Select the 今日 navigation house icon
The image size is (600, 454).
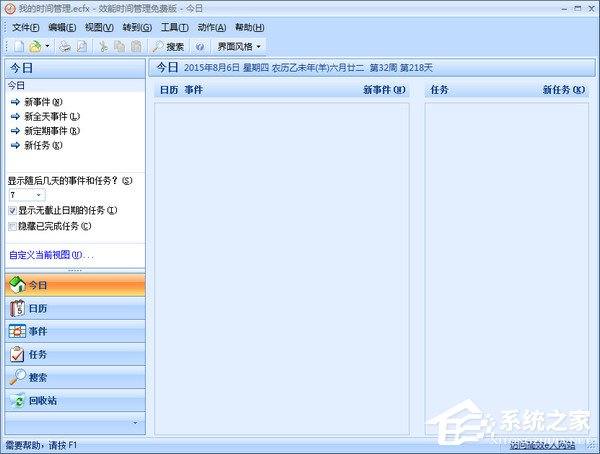(x=17, y=285)
